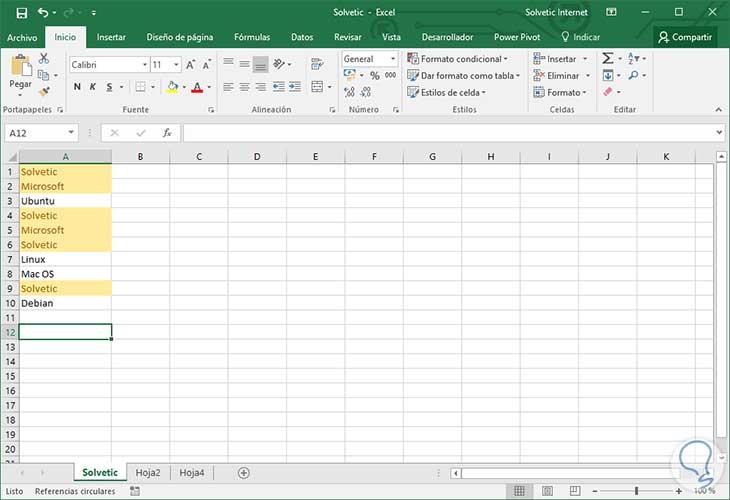The image size is (730, 500).
Task: Save the workbook with the floppy disk icon
Action: pyautogui.click(x=21, y=13)
